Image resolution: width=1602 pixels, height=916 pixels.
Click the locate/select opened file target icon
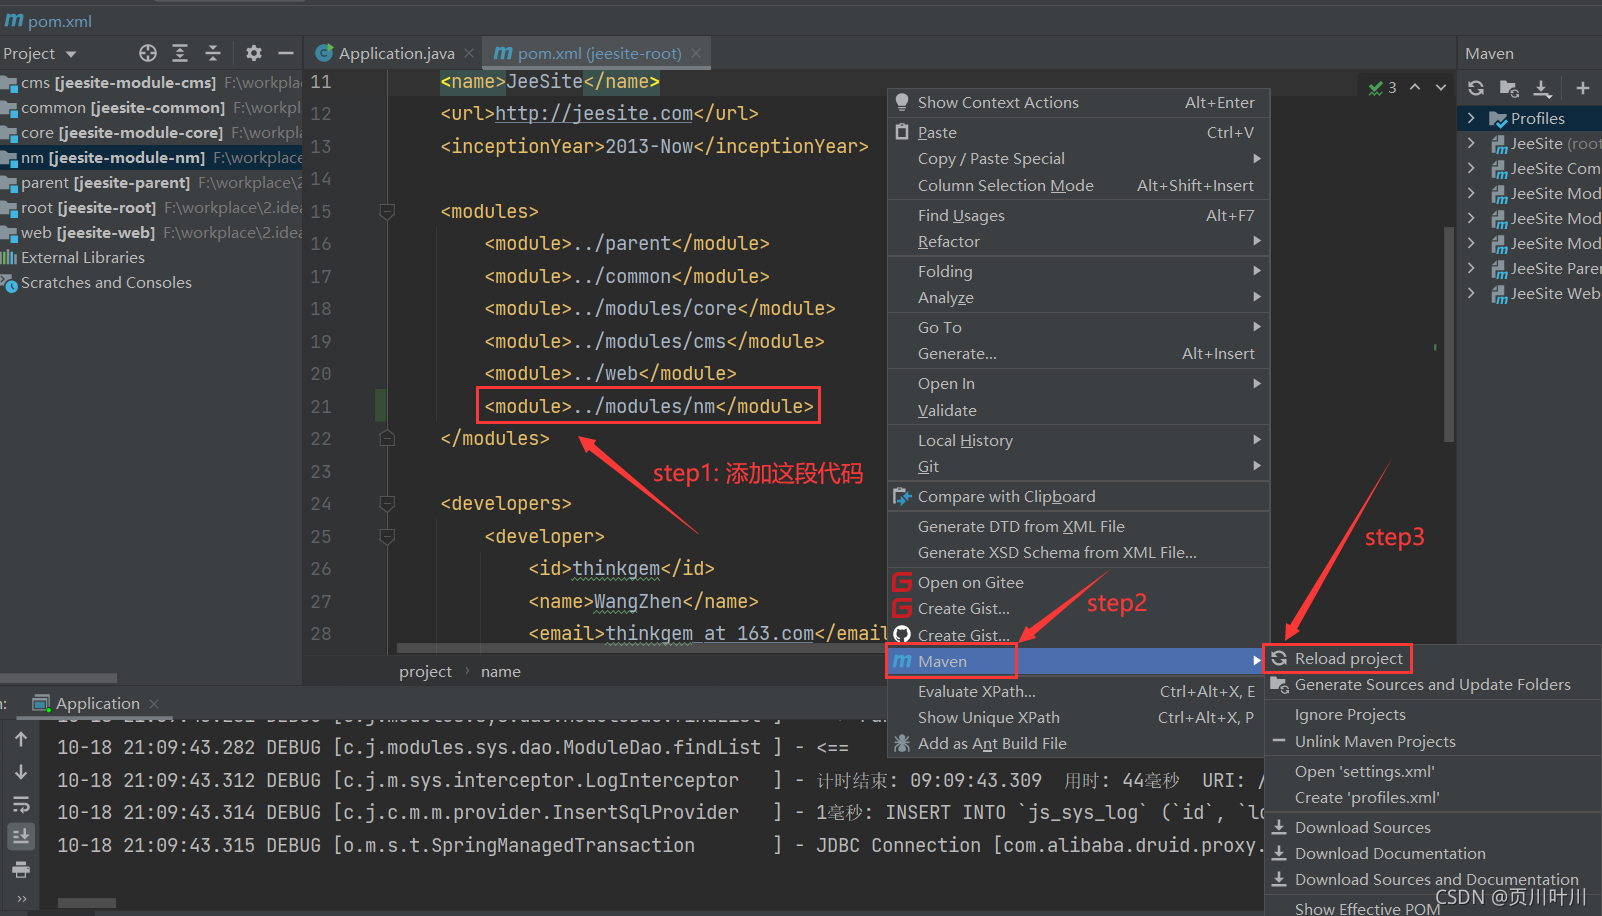(x=148, y=53)
